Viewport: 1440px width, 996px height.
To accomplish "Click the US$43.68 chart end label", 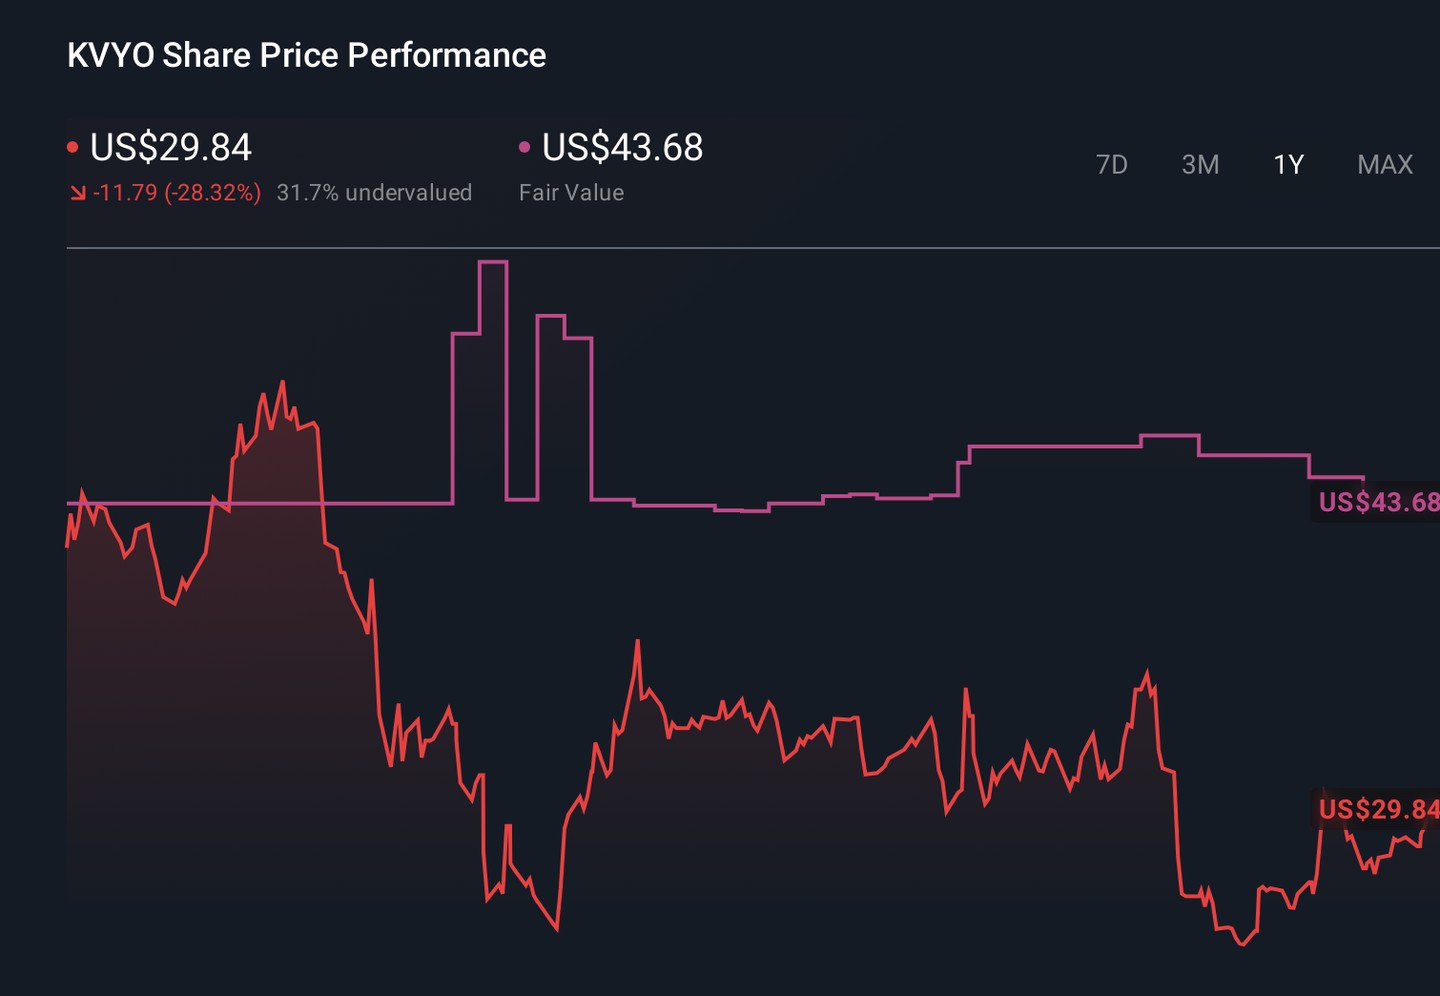I will (1379, 502).
